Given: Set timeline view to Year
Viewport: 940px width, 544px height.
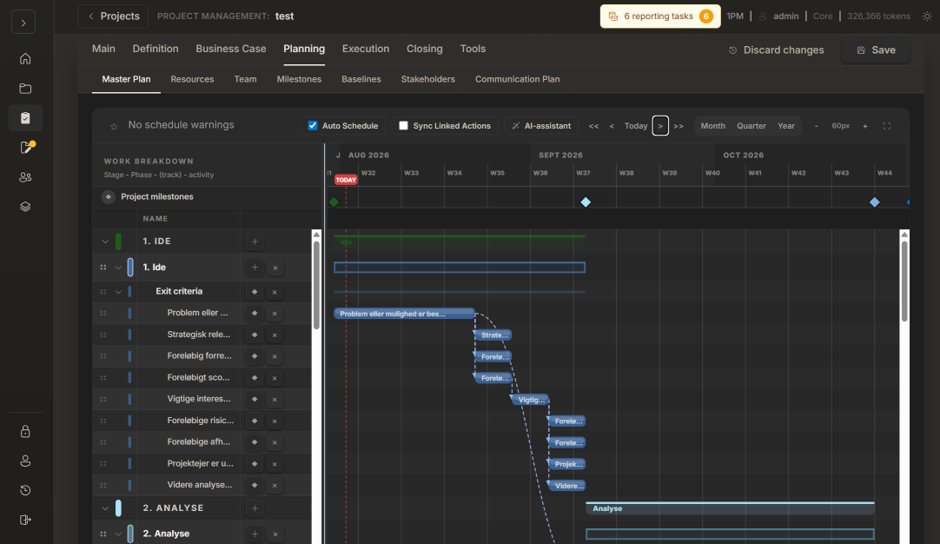Looking at the screenshot, I should (x=786, y=126).
